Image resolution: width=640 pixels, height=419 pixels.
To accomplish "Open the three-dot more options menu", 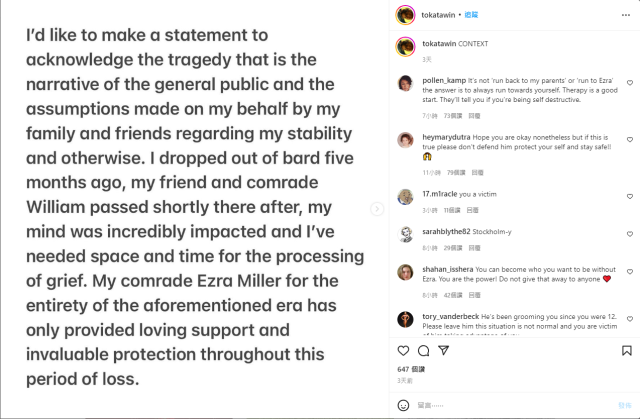I will (x=626, y=15).
